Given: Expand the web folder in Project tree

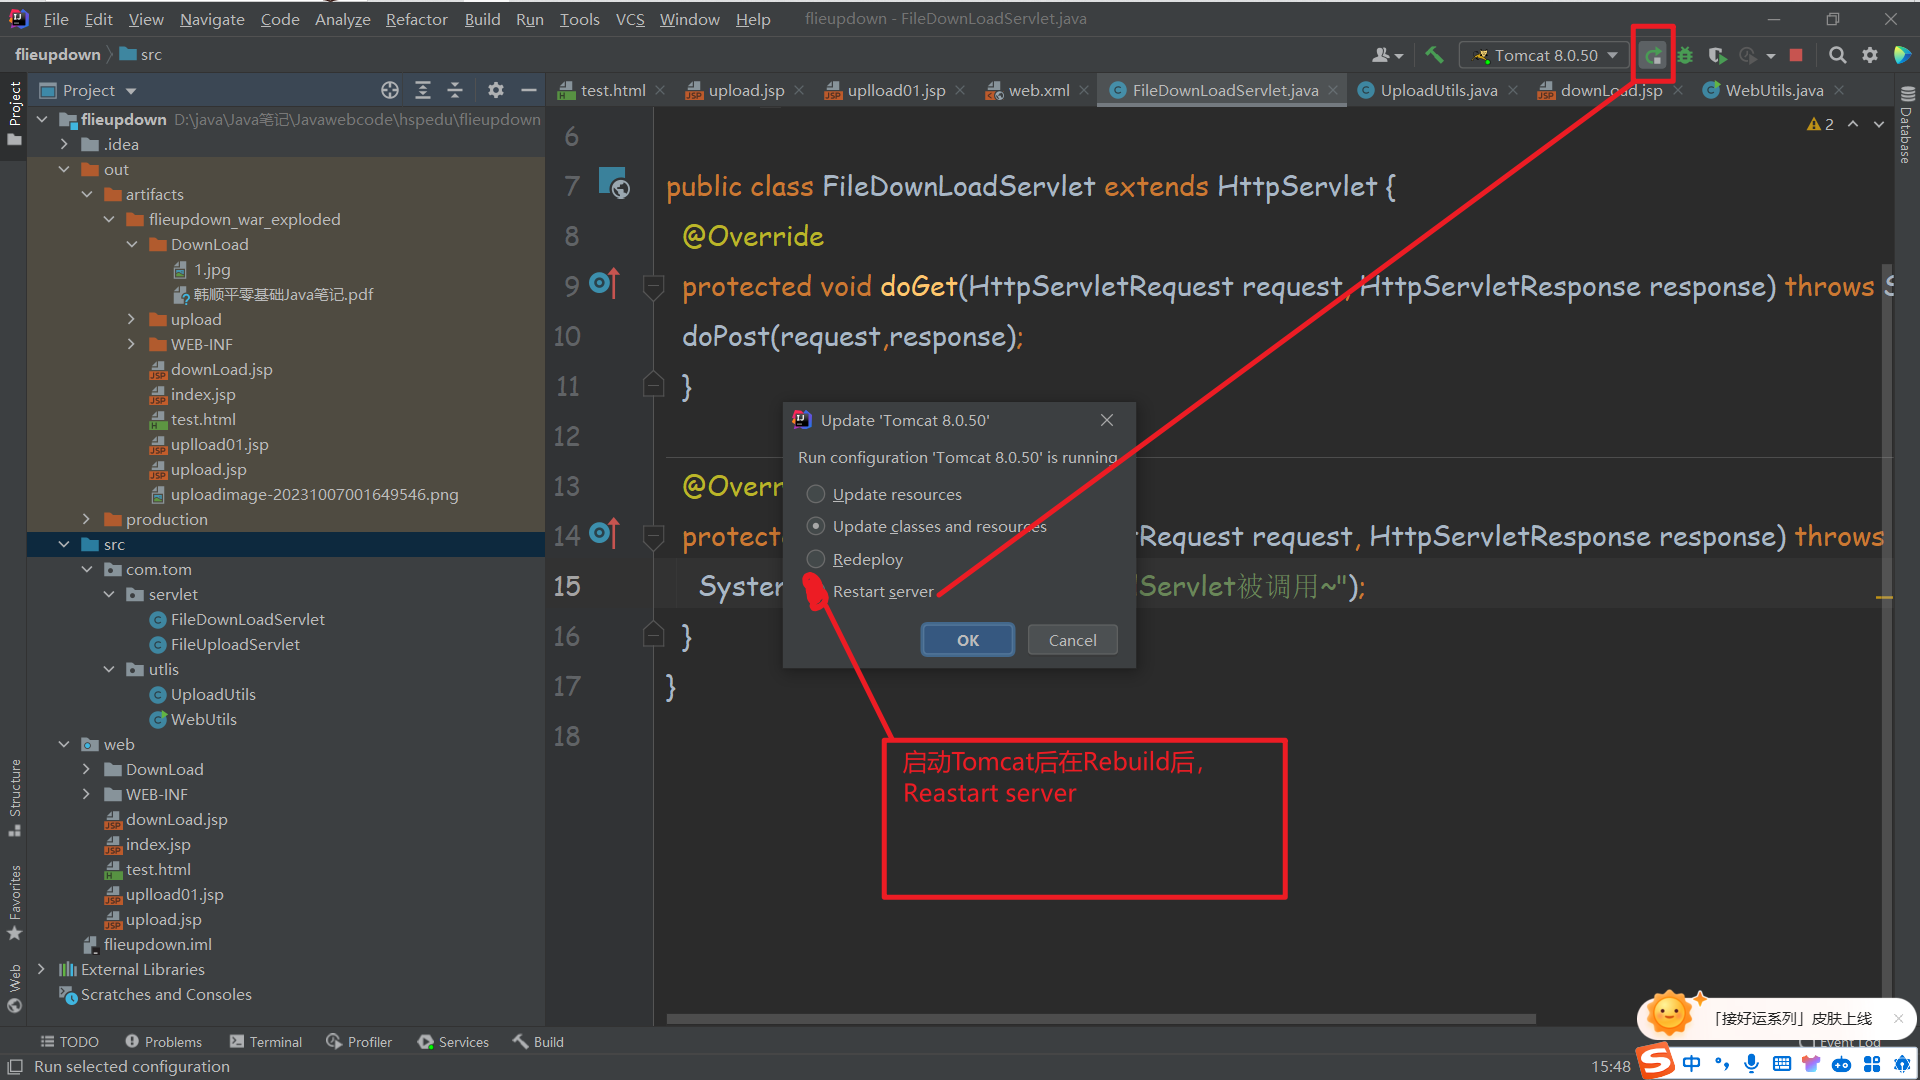Looking at the screenshot, I should point(67,744).
